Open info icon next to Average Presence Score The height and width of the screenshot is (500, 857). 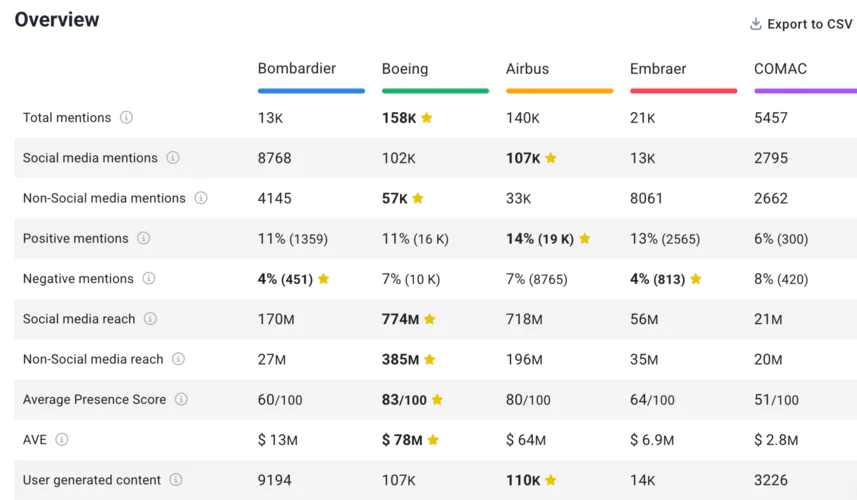[x=181, y=399]
